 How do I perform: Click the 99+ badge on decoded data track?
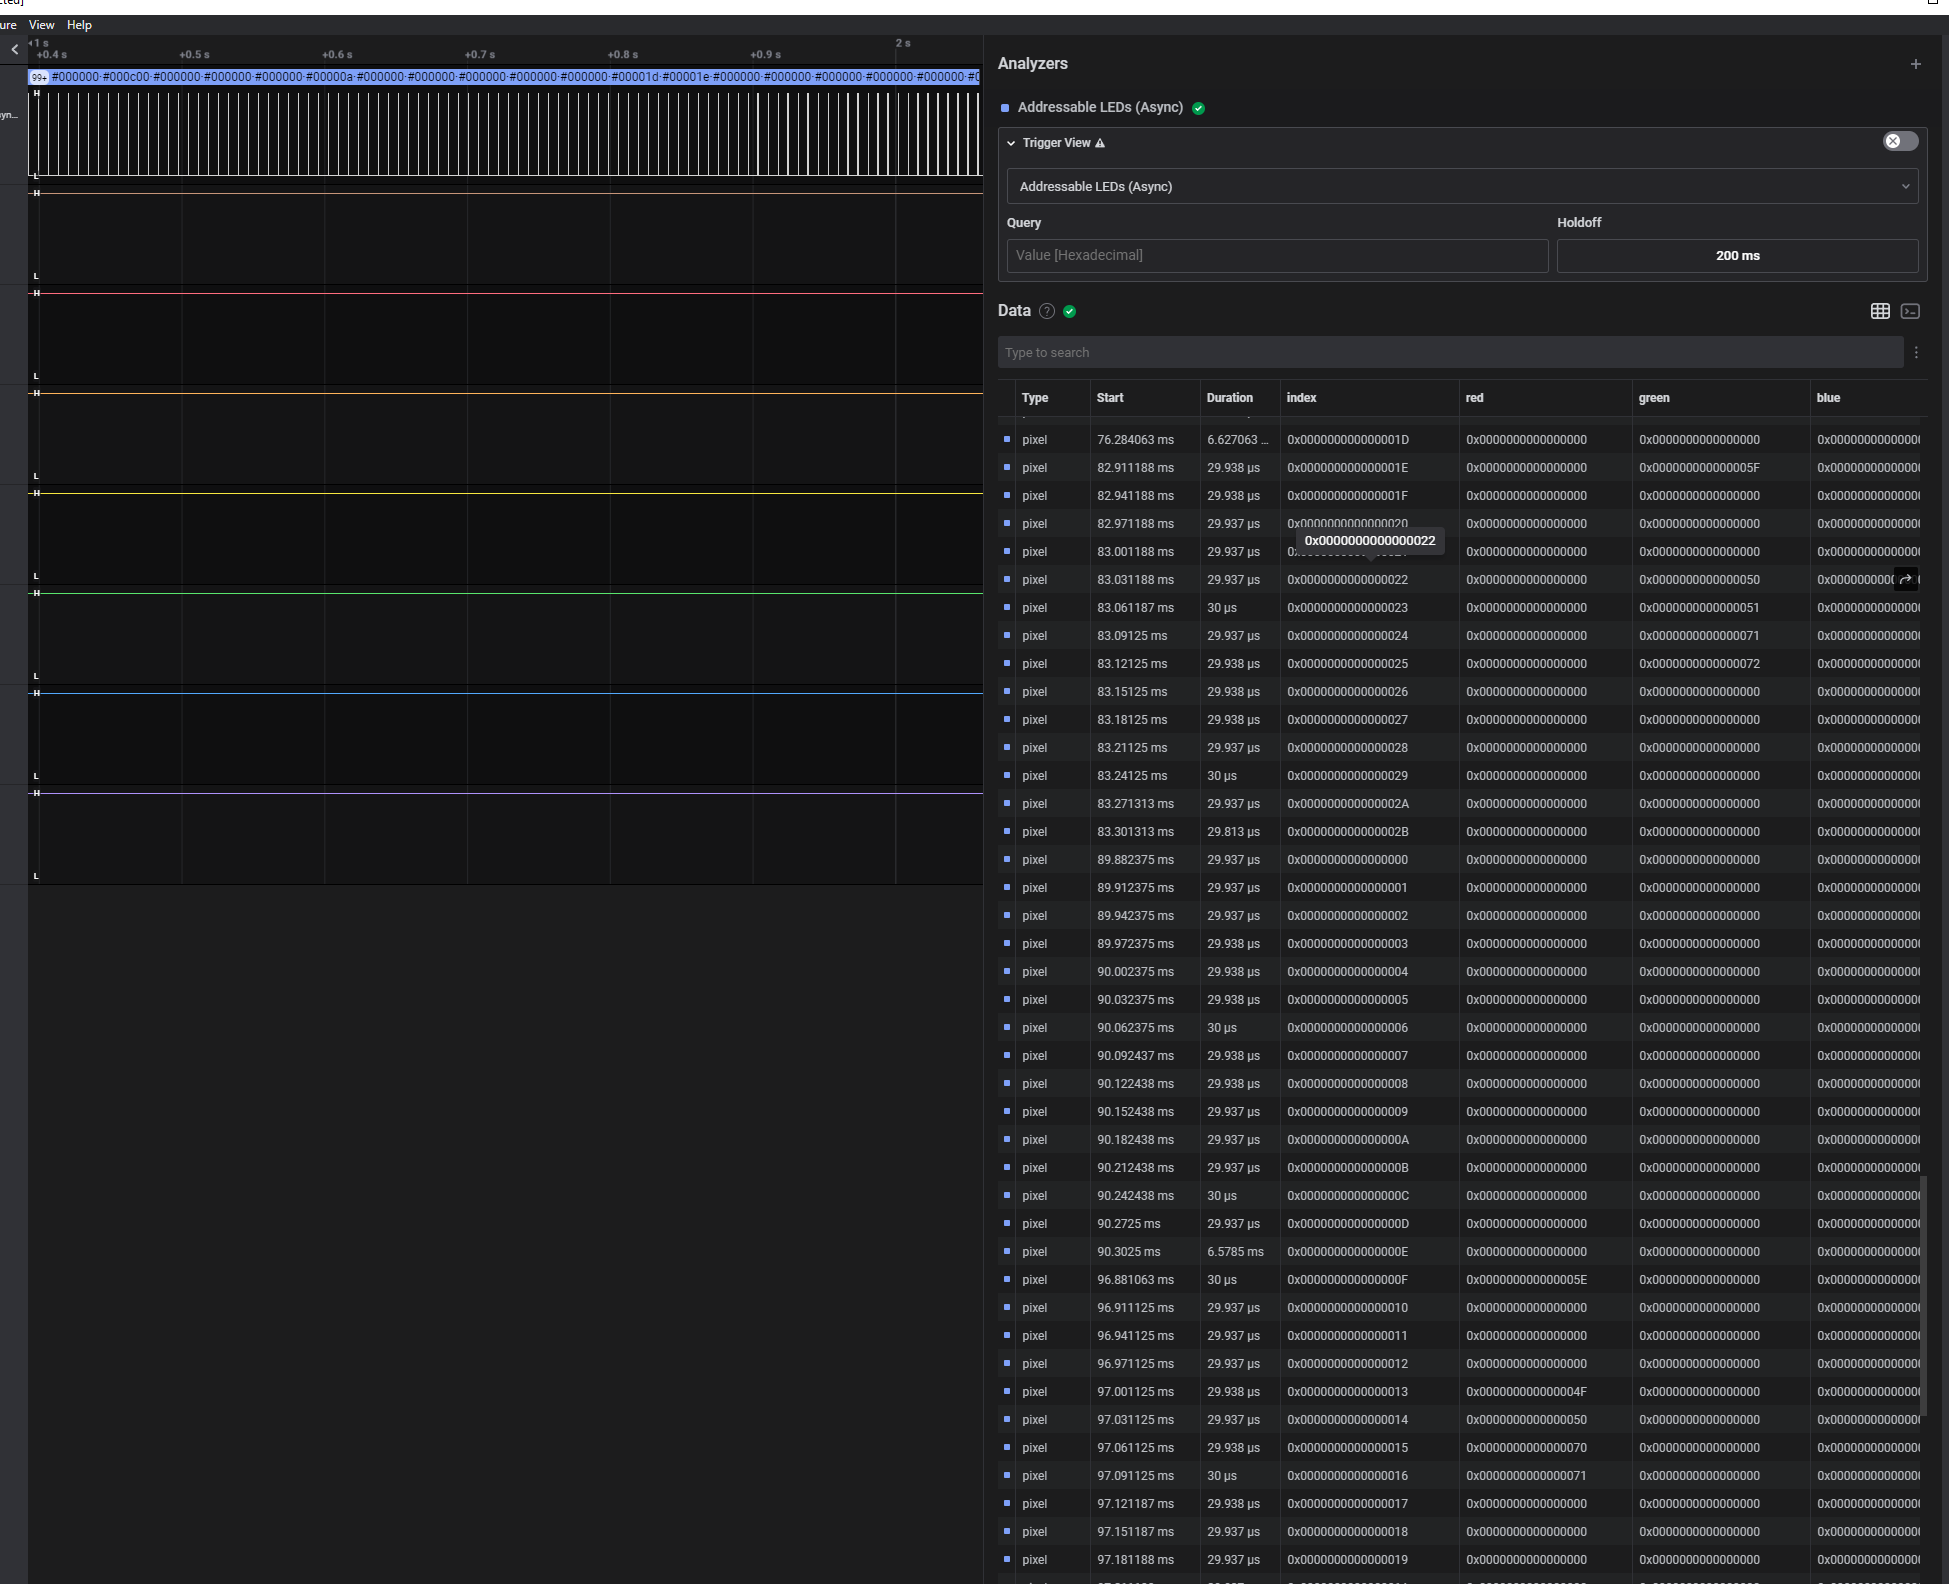[38, 77]
